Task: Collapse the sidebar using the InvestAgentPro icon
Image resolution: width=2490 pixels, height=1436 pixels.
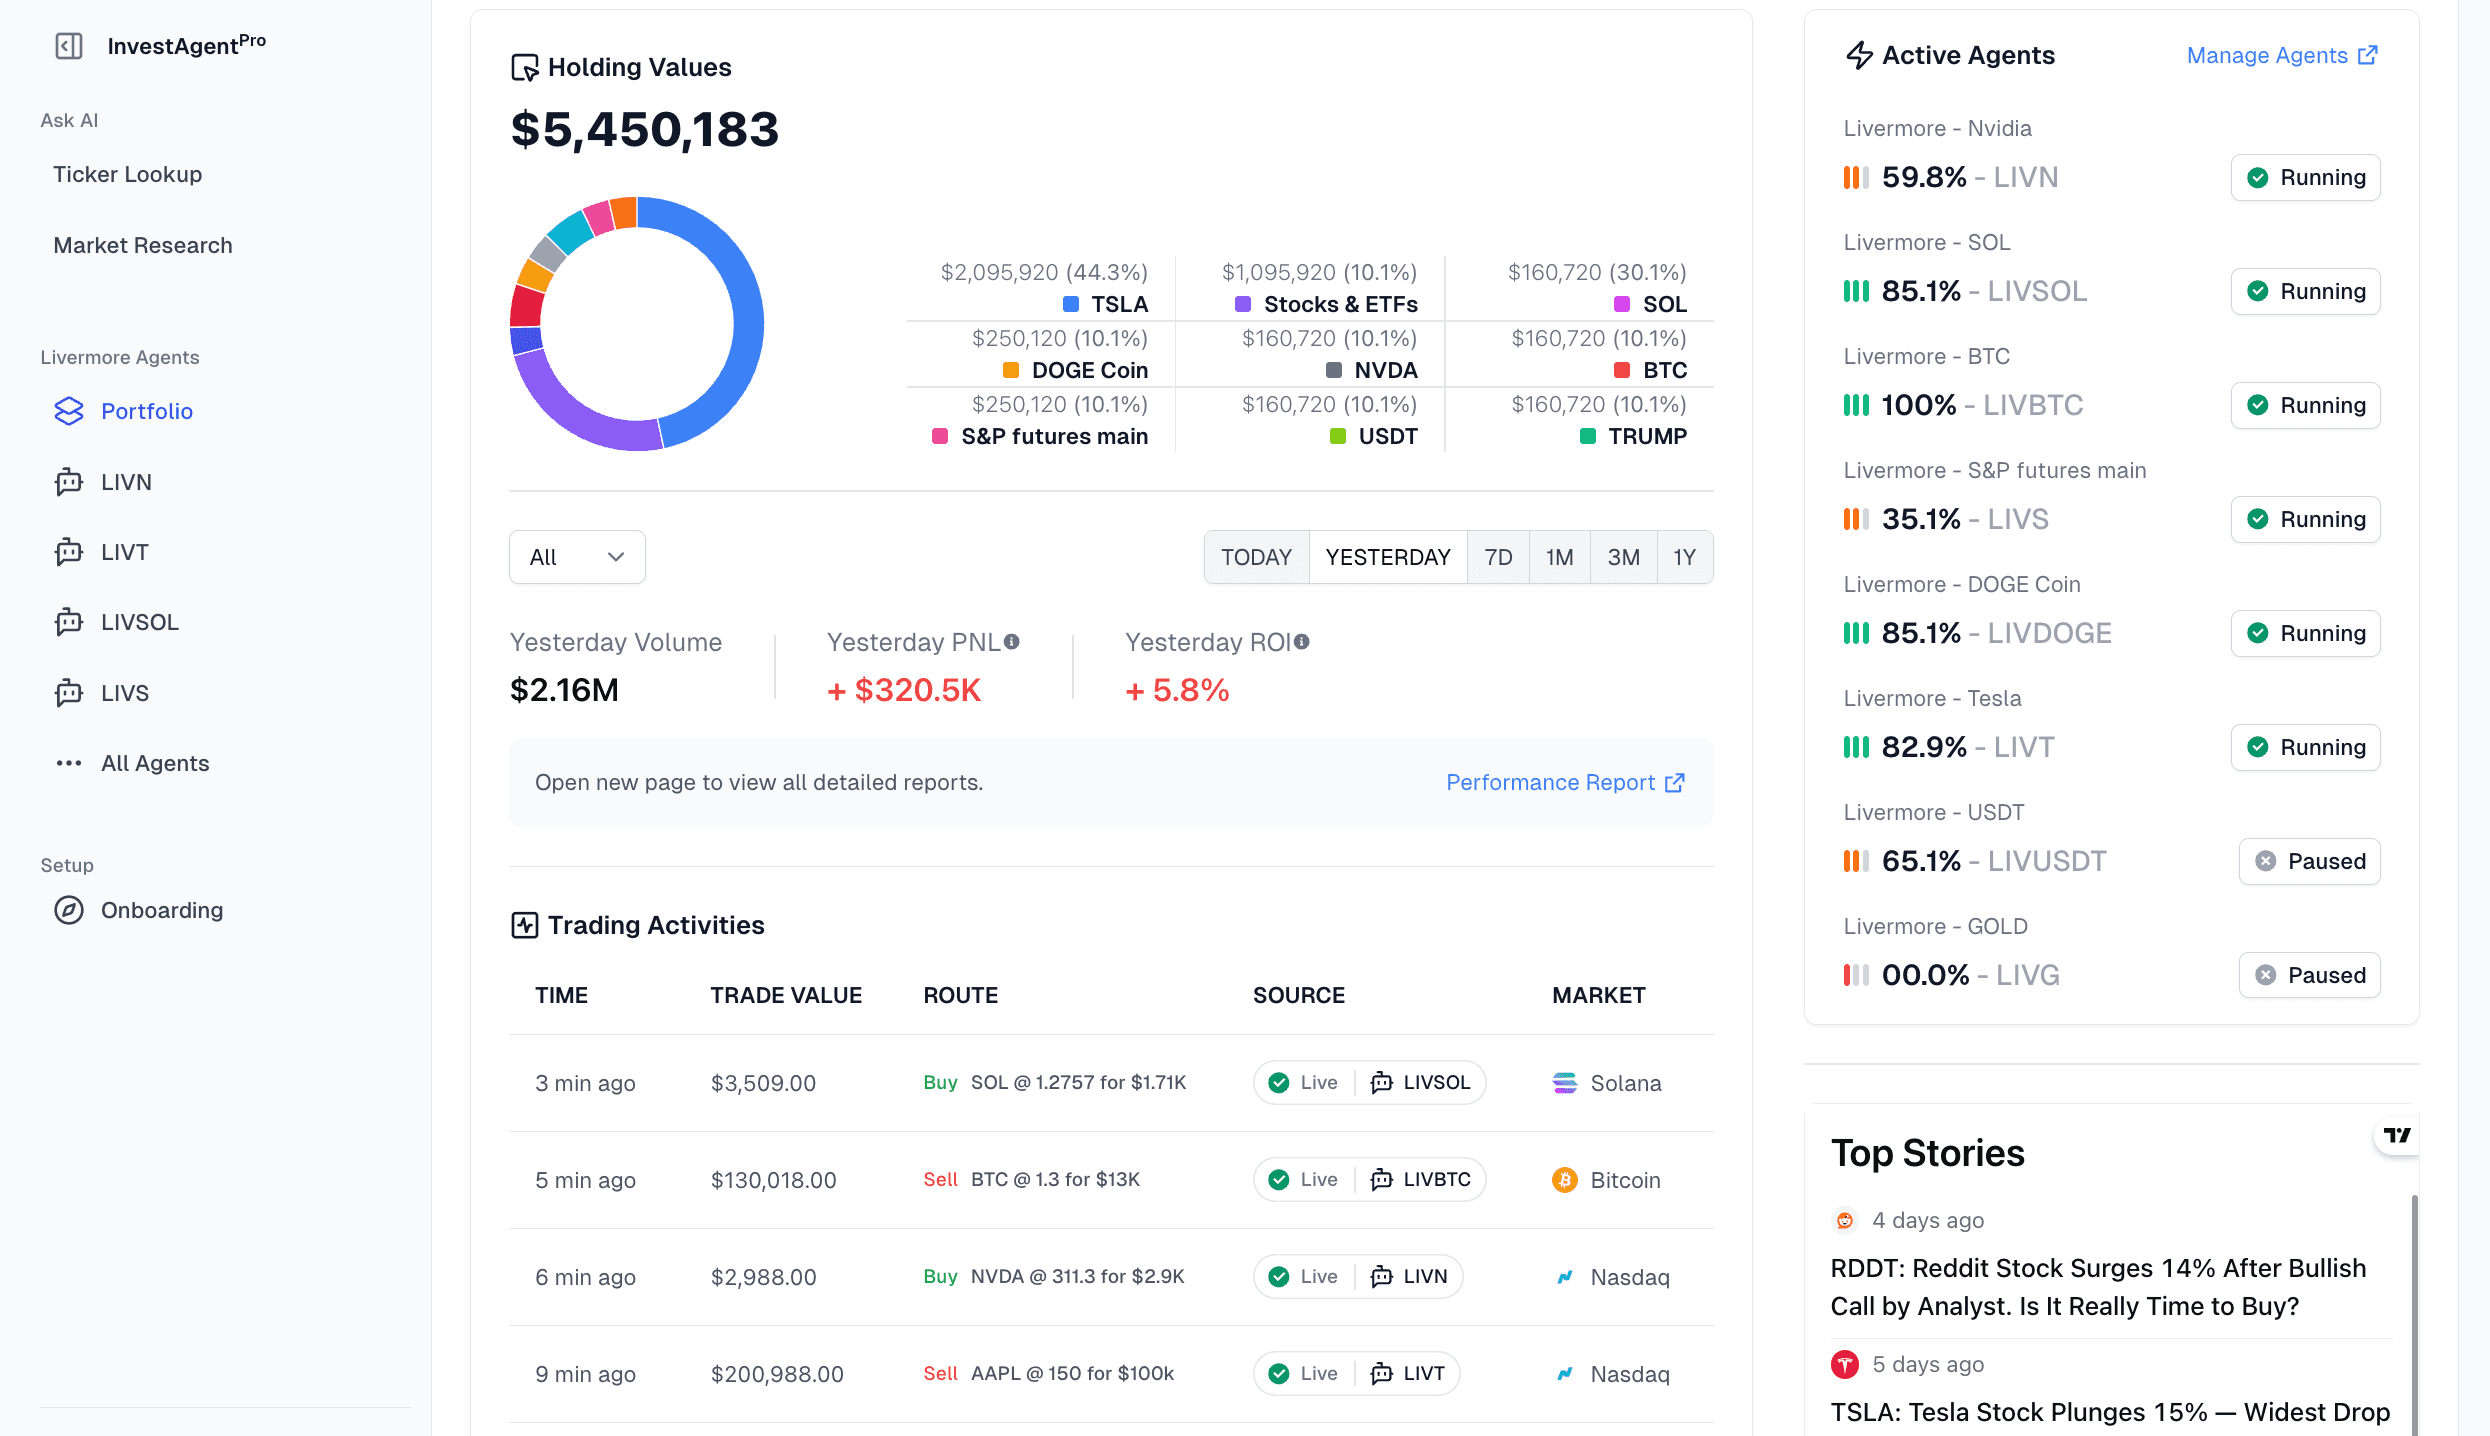Action: 68,45
